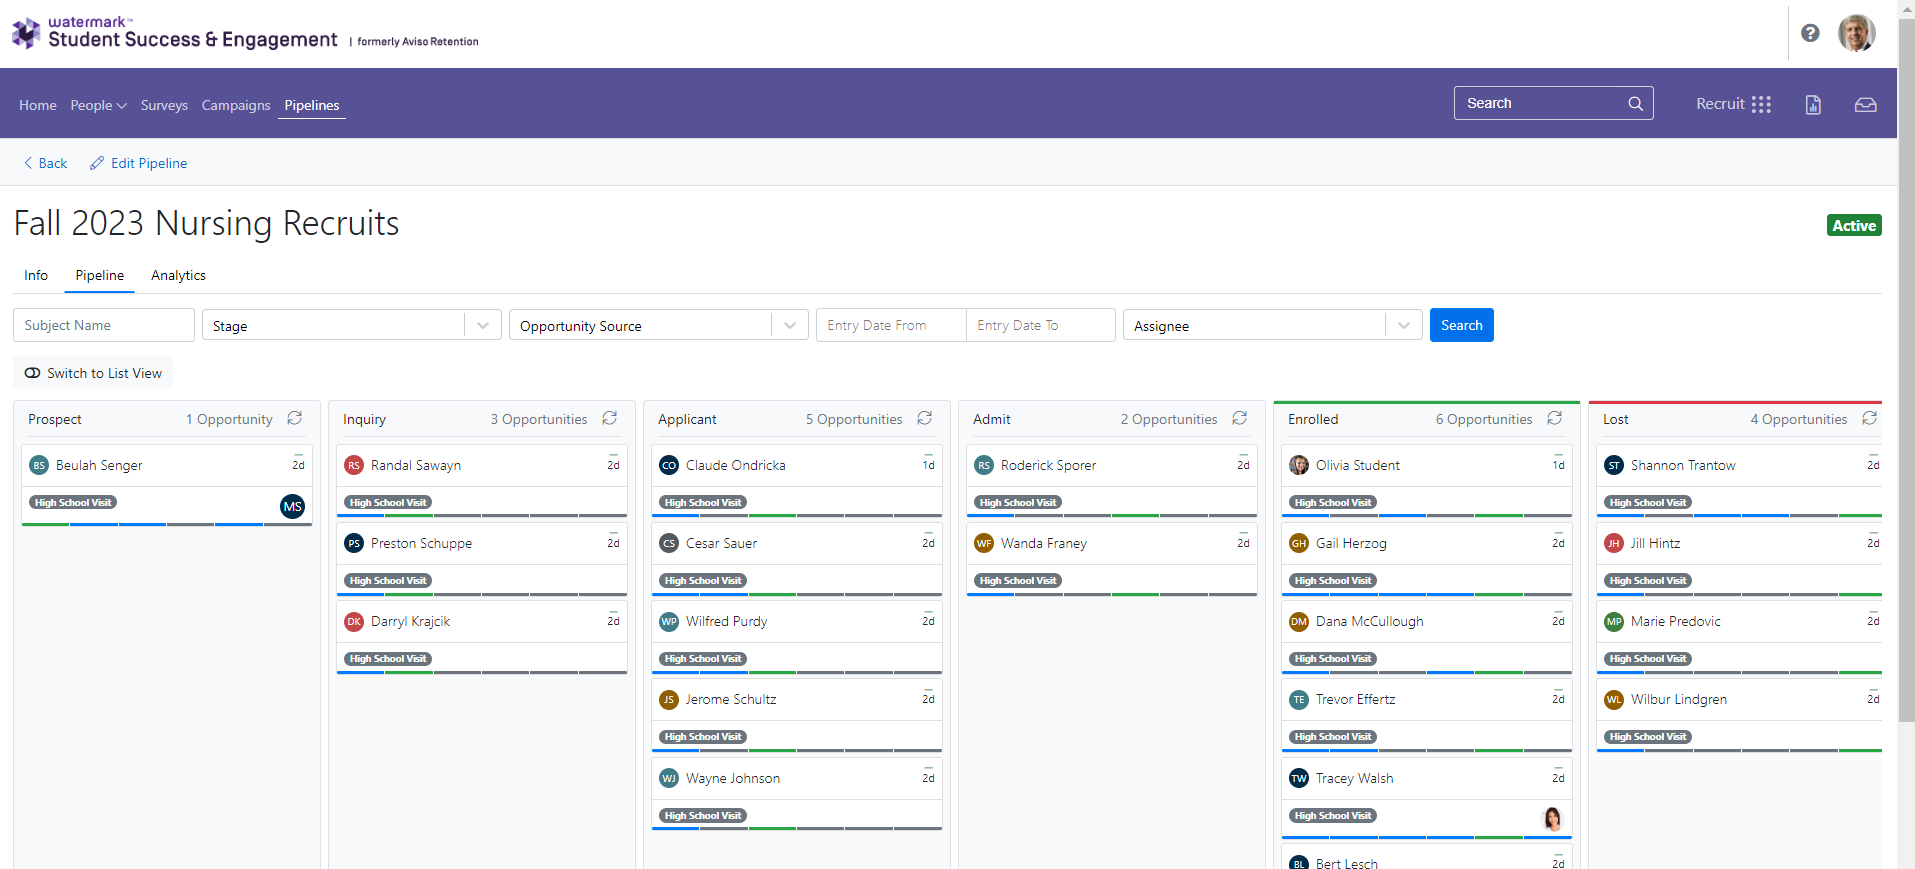This screenshot has width=1915, height=869.
Task: Refresh the Applicant stage column
Action: tap(925, 418)
